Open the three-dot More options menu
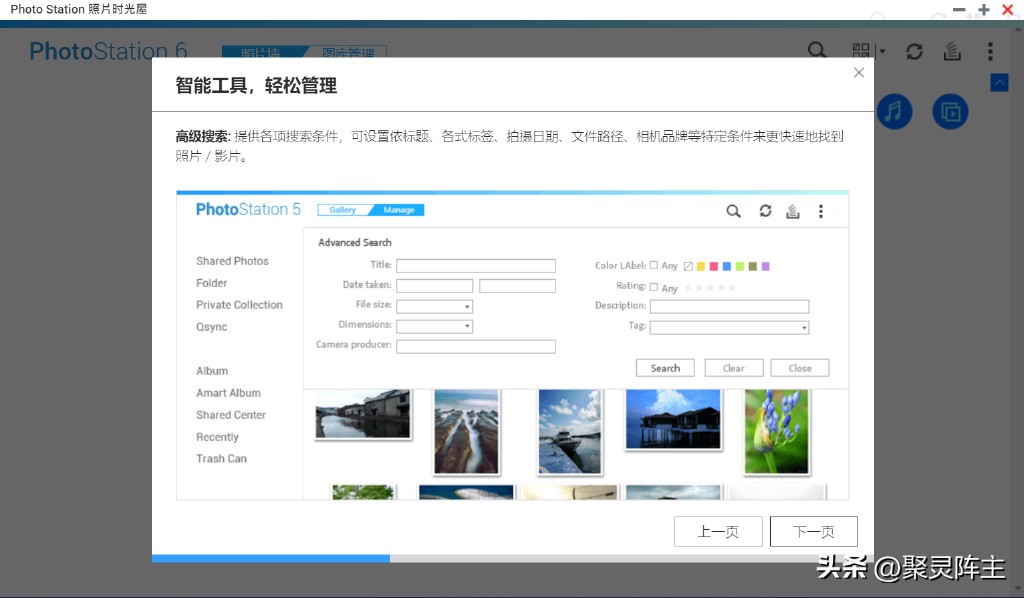The width and height of the screenshot is (1024, 598). (990, 51)
